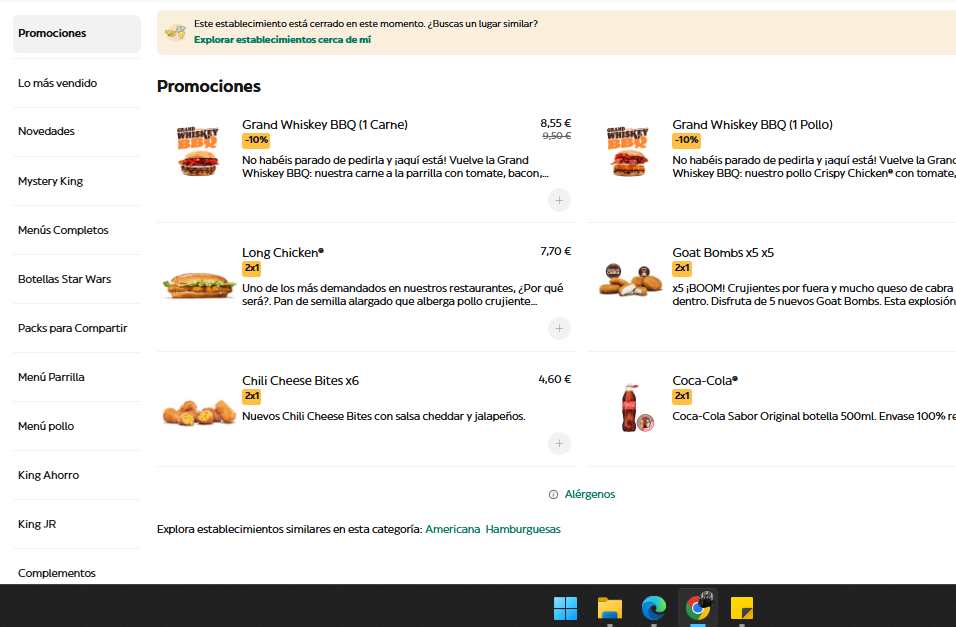This screenshot has width=956, height=627.
Task: Click 2x1 badge under Goat Bombs
Action: [682, 268]
